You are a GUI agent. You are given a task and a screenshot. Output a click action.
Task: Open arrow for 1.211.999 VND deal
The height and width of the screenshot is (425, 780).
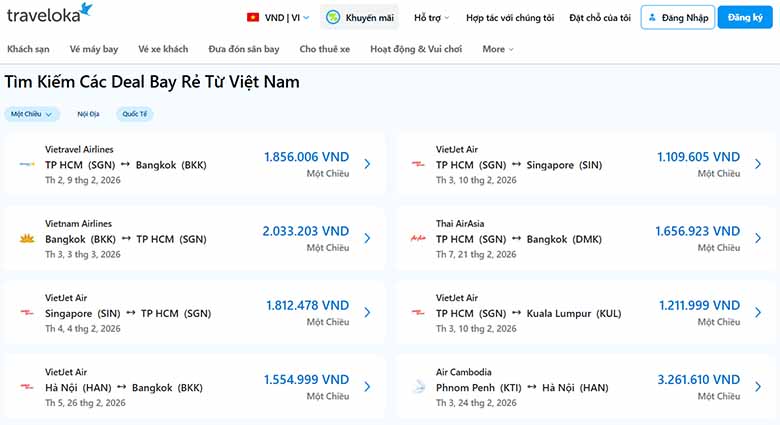click(x=758, y=313)
